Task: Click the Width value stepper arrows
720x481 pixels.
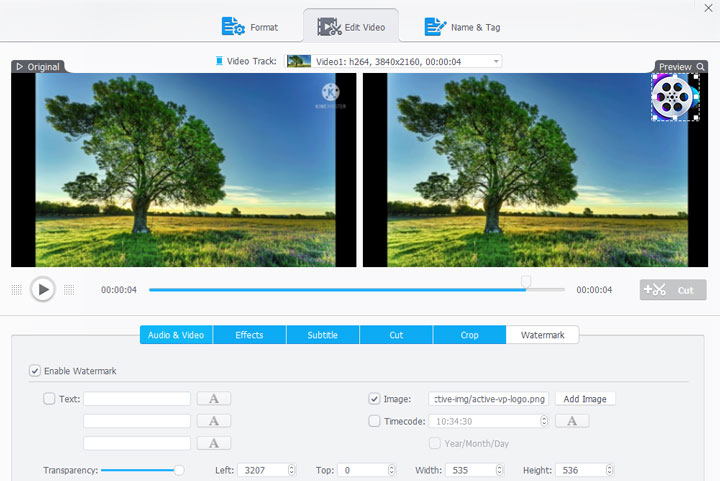Action: pos(497,470)
